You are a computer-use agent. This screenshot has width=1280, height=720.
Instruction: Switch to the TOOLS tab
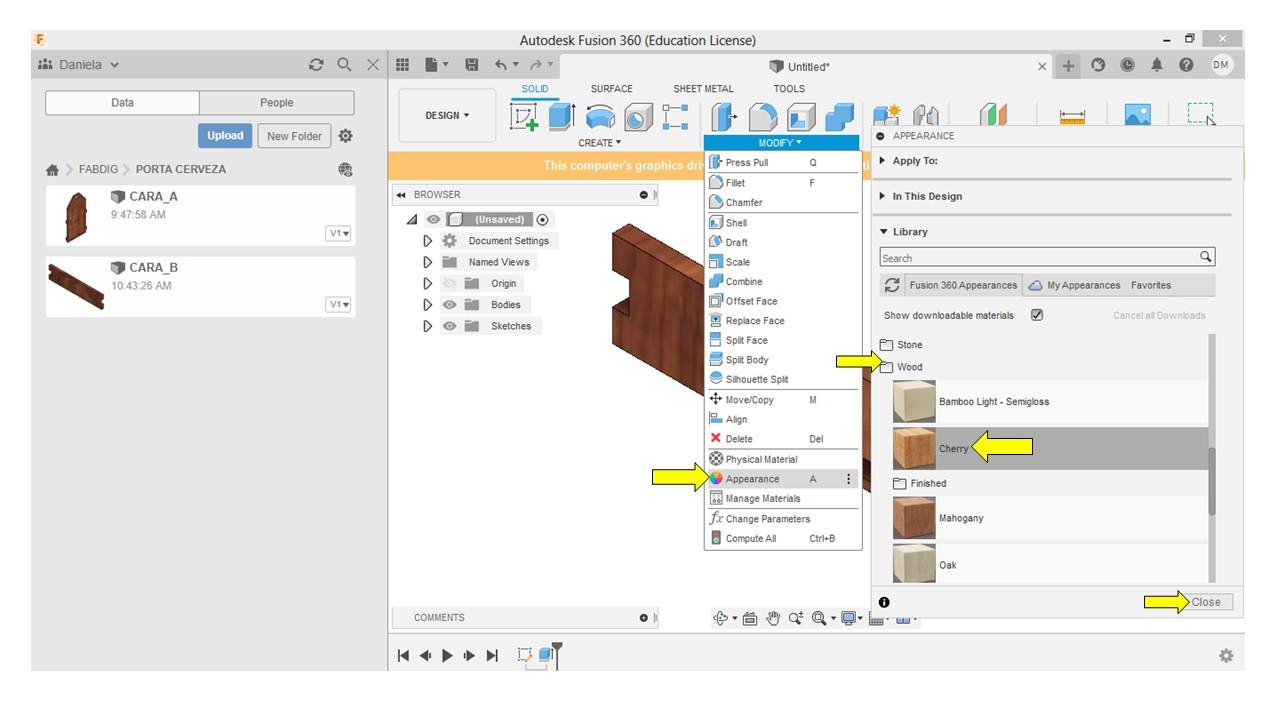pos(789,89)
